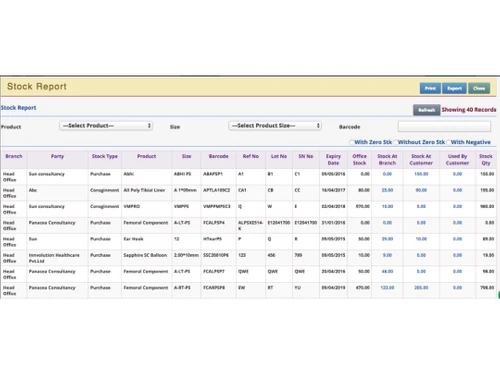Click the Stock Type column header
Screen dimensions: 500x375
[x=105, y=156]
